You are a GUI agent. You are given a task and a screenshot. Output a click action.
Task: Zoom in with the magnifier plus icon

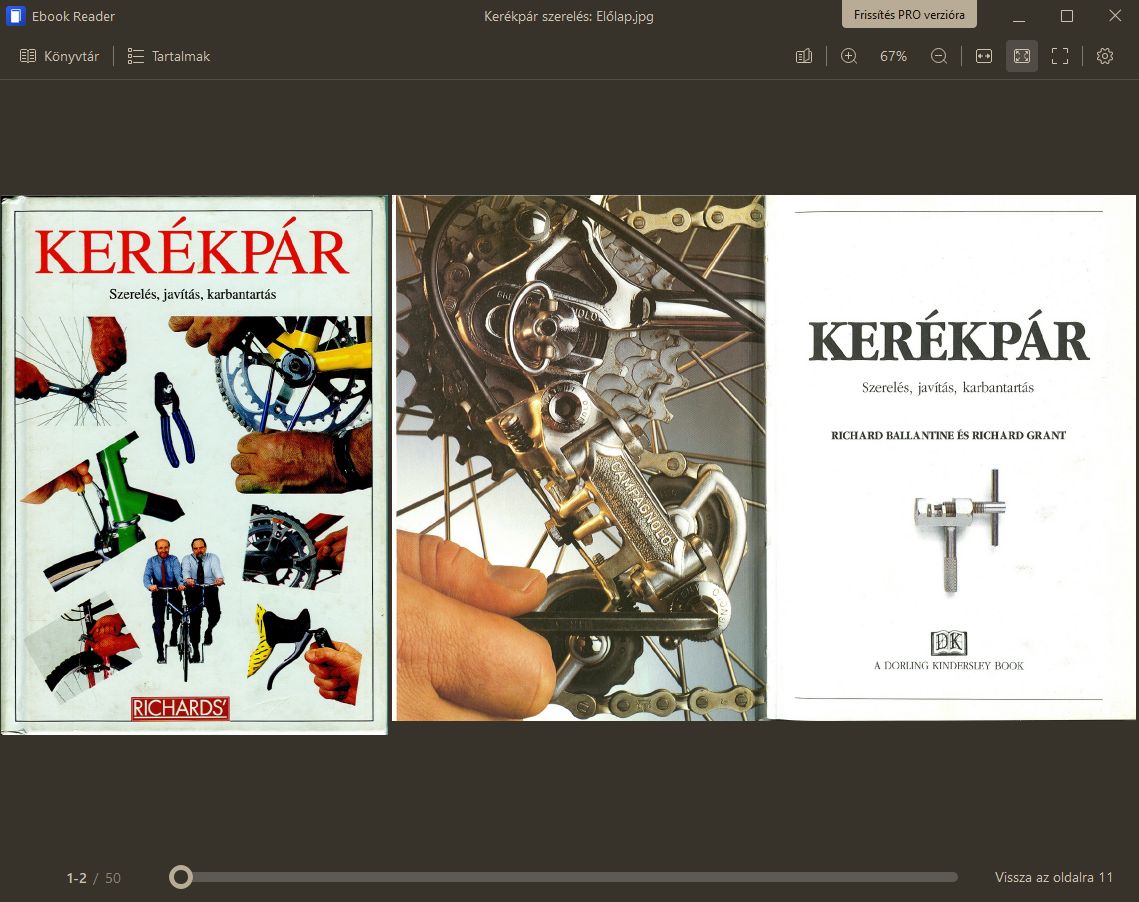coord(848,56)
